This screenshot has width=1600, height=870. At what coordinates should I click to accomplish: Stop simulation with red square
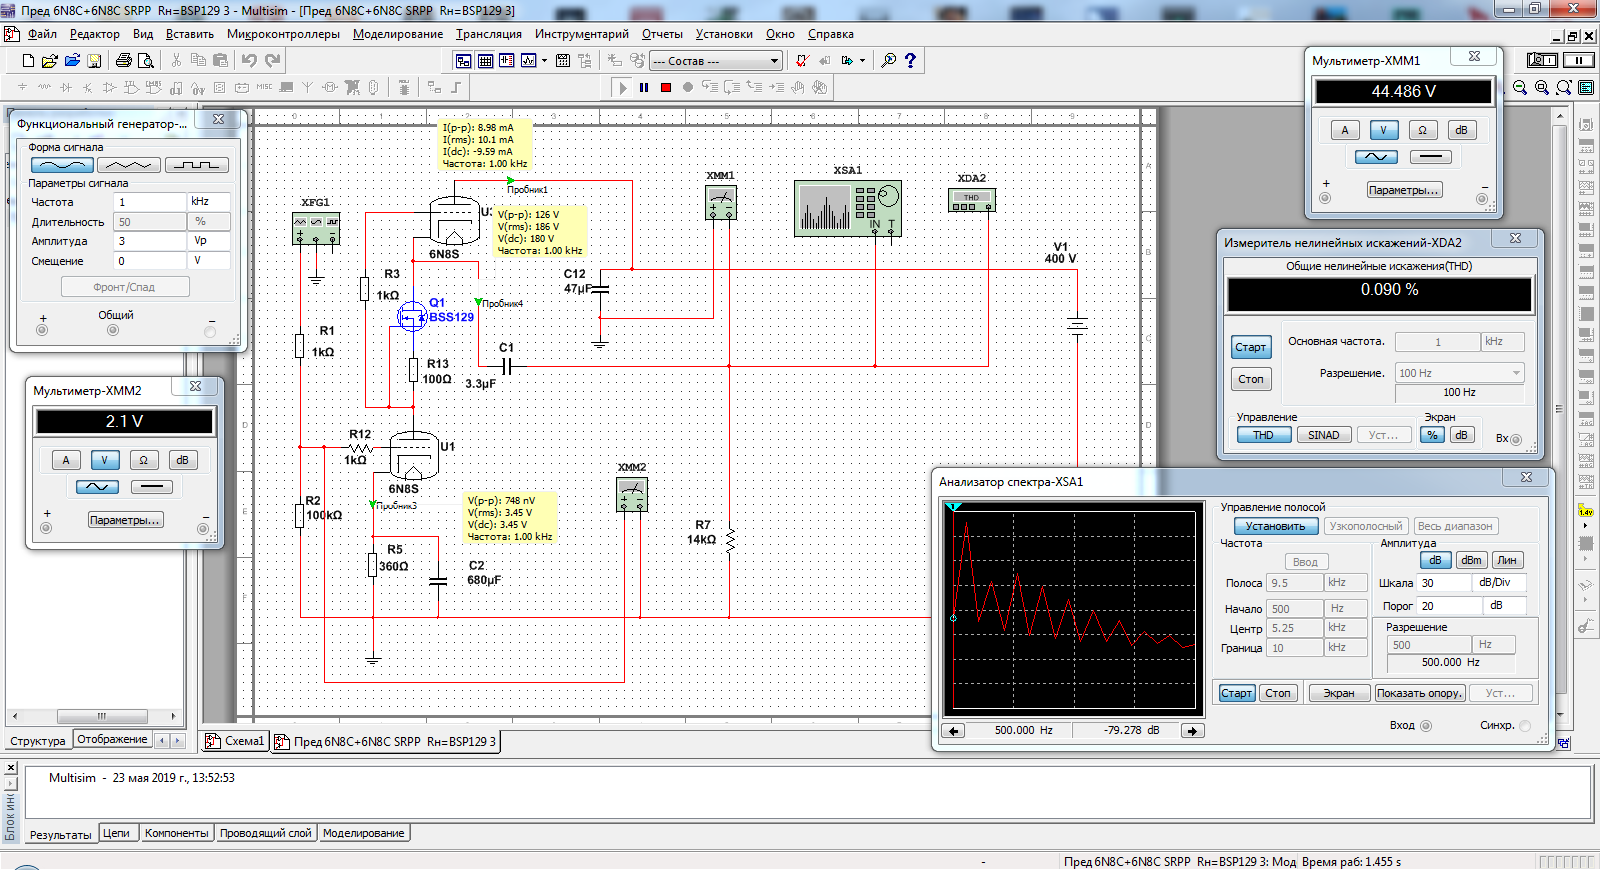coord(666,87)
